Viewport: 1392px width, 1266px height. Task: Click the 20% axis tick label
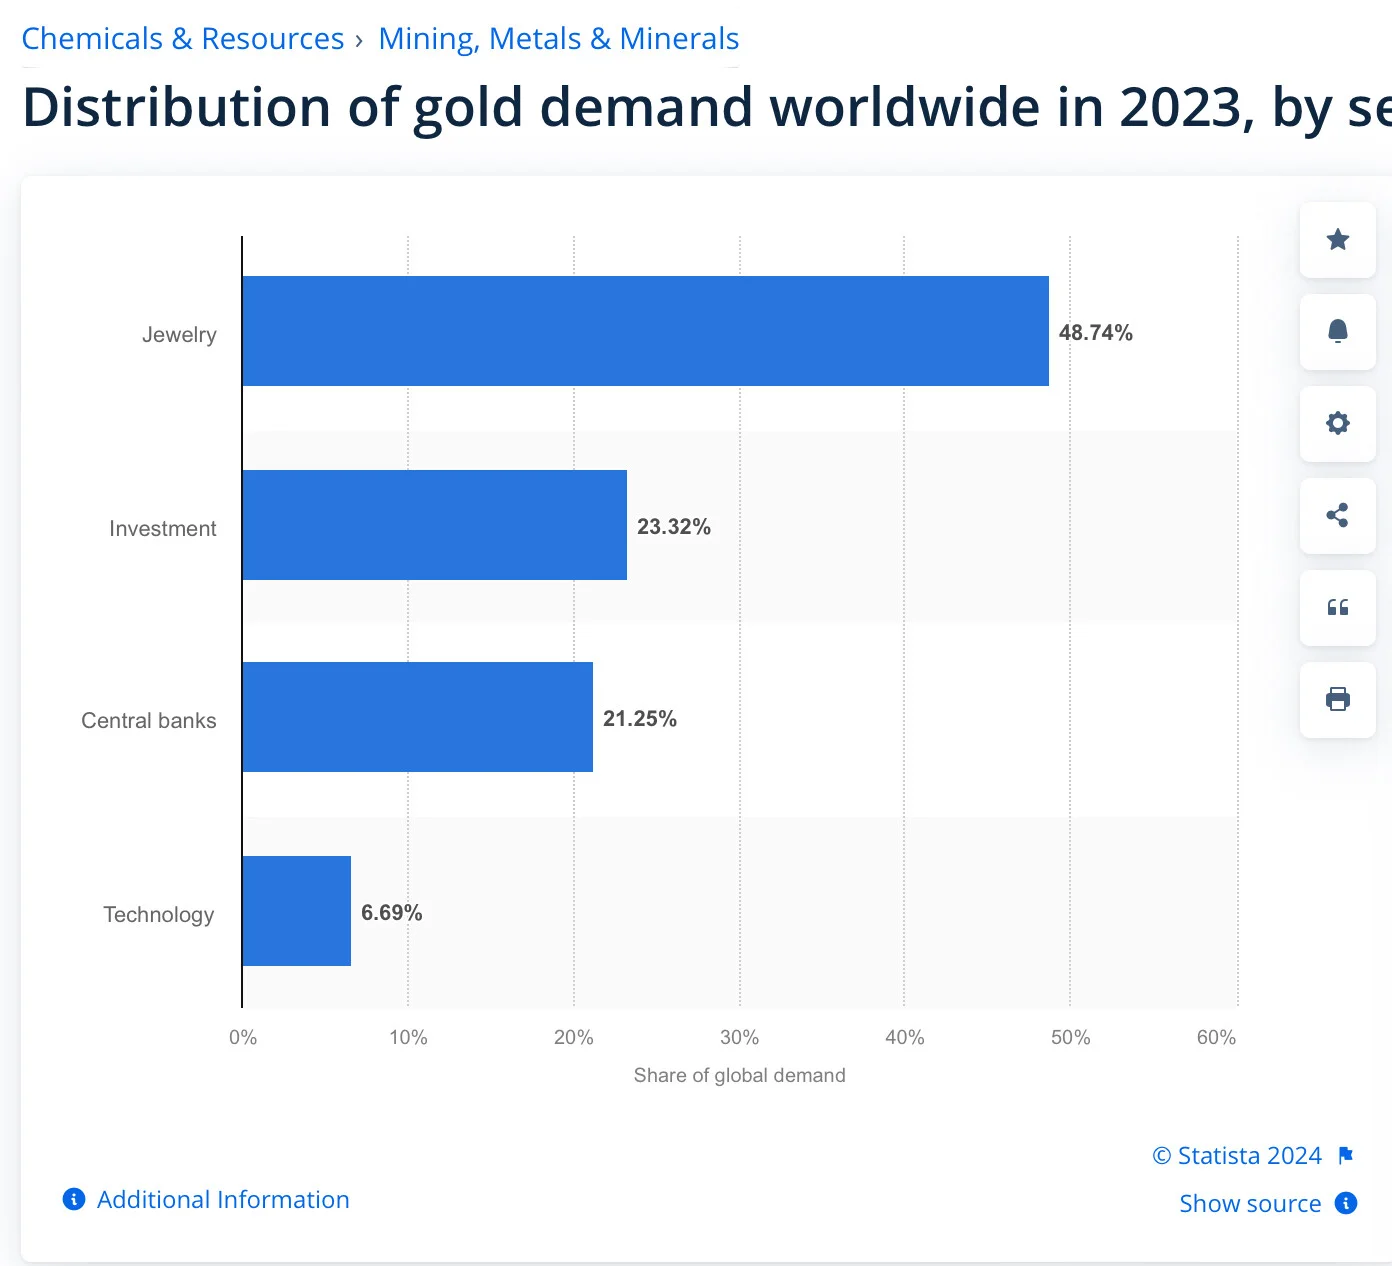(574, 1038)
